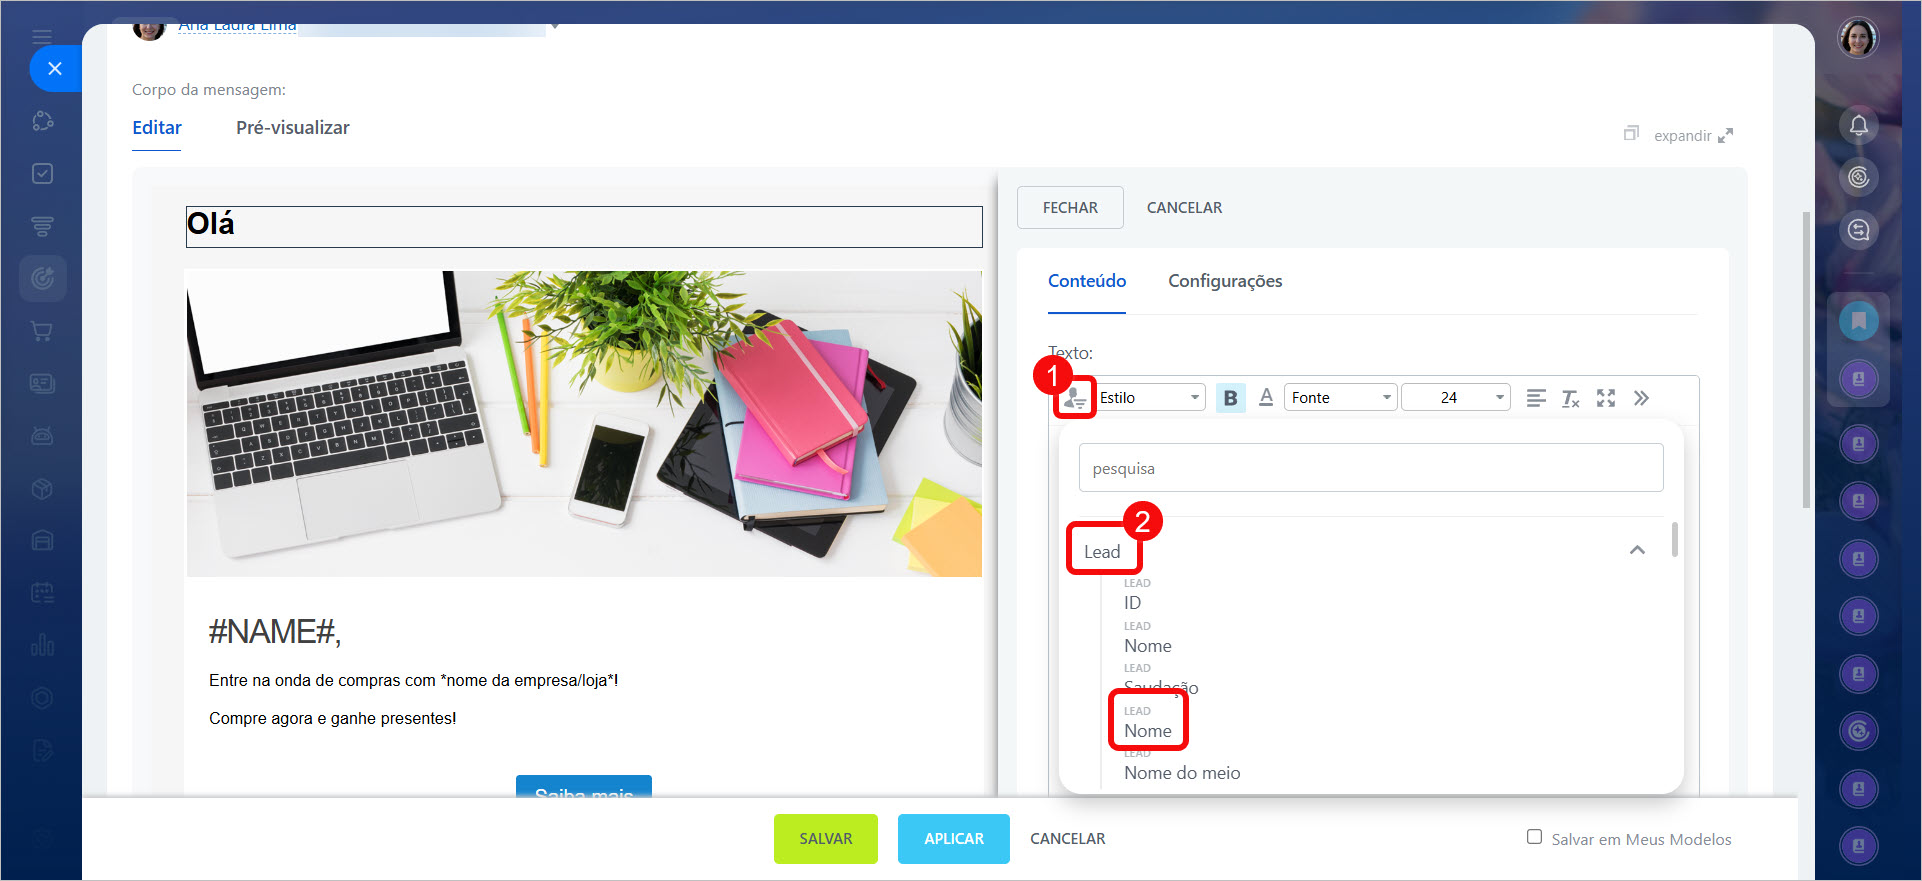Switch to the Pré-visualizar tab
The image size is (1922, 881).
click(293, 128)
